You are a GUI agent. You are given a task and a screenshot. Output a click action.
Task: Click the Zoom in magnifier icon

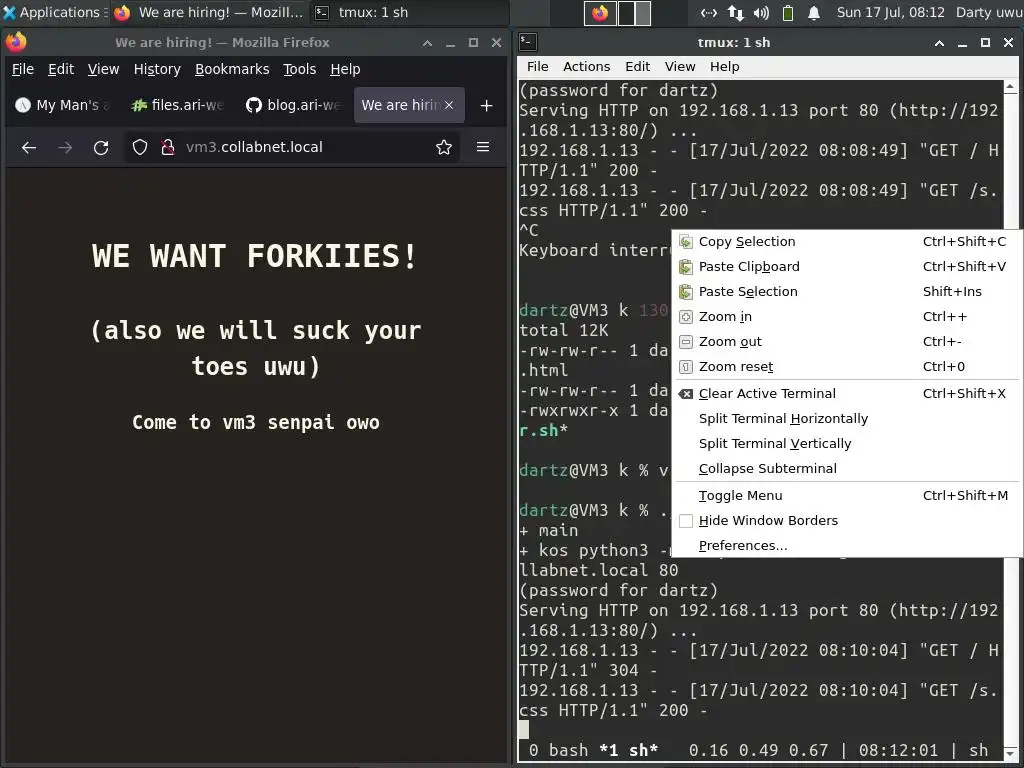pos(686,317)
